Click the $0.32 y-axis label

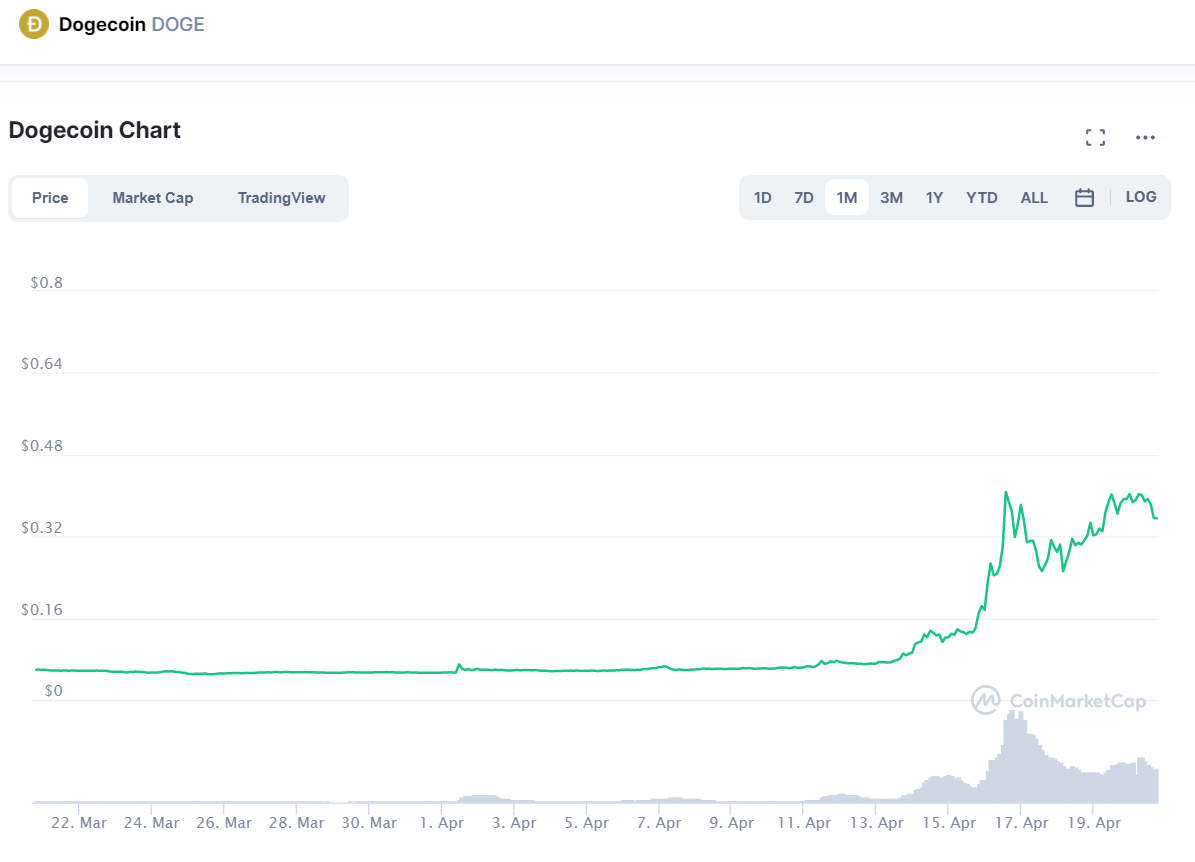(x=42, y=528)
